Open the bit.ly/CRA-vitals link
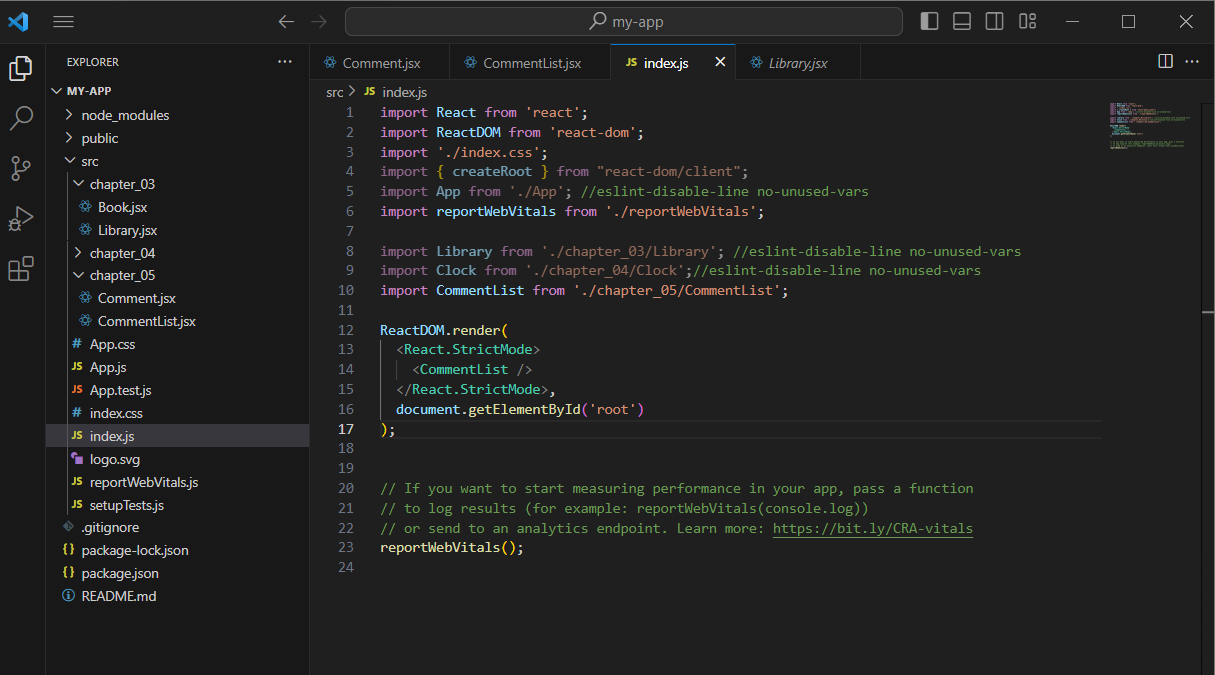 [872, 528]
